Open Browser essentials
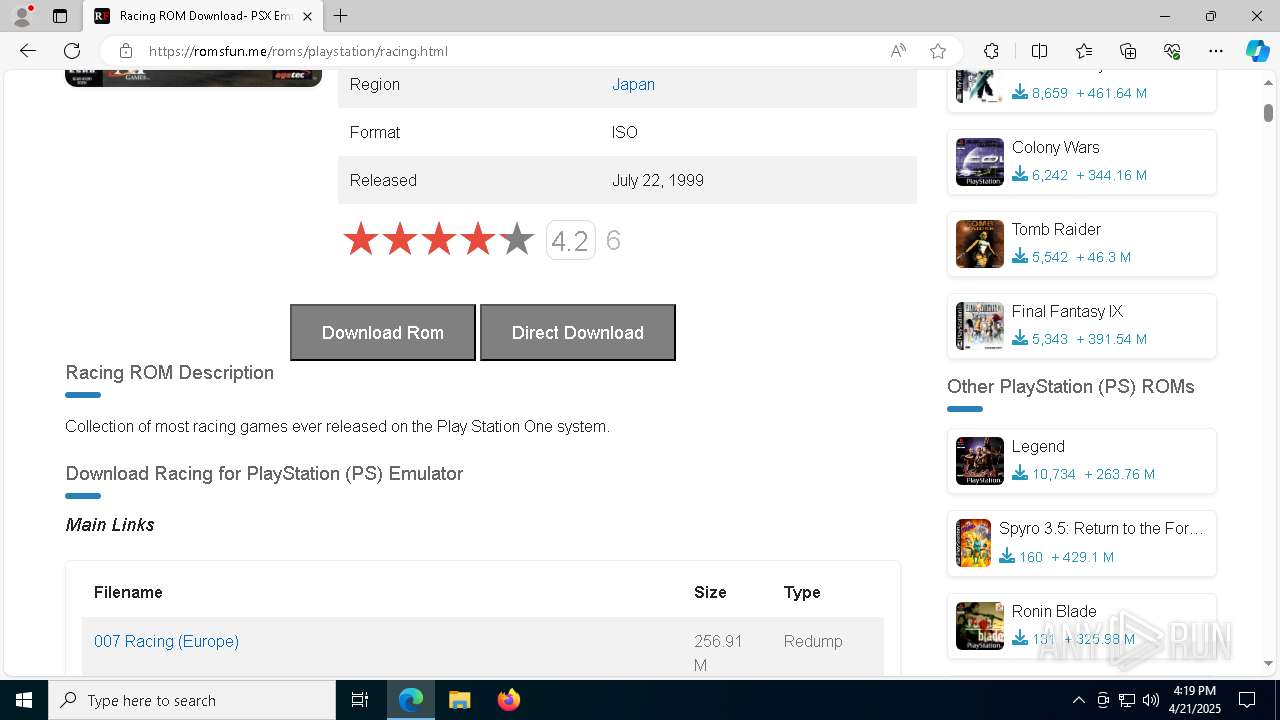This screenshot has height=720, width=1280. (1172, 51)
